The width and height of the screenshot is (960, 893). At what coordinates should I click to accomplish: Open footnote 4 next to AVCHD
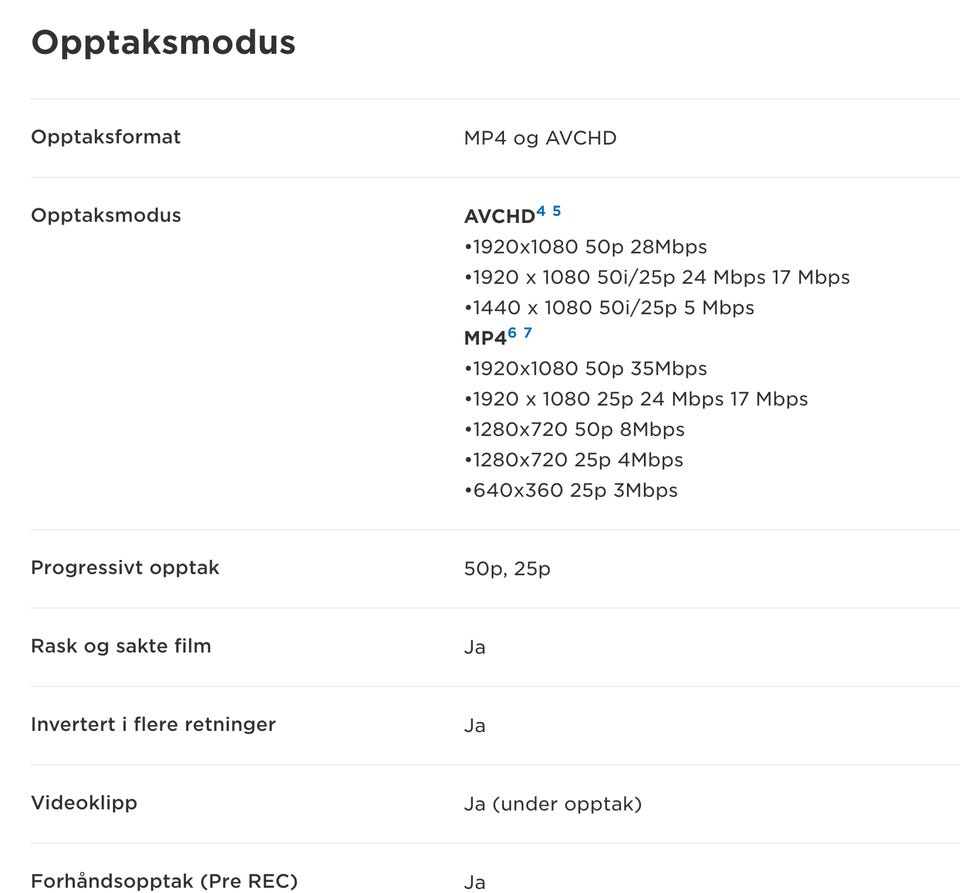pos(541,211)
